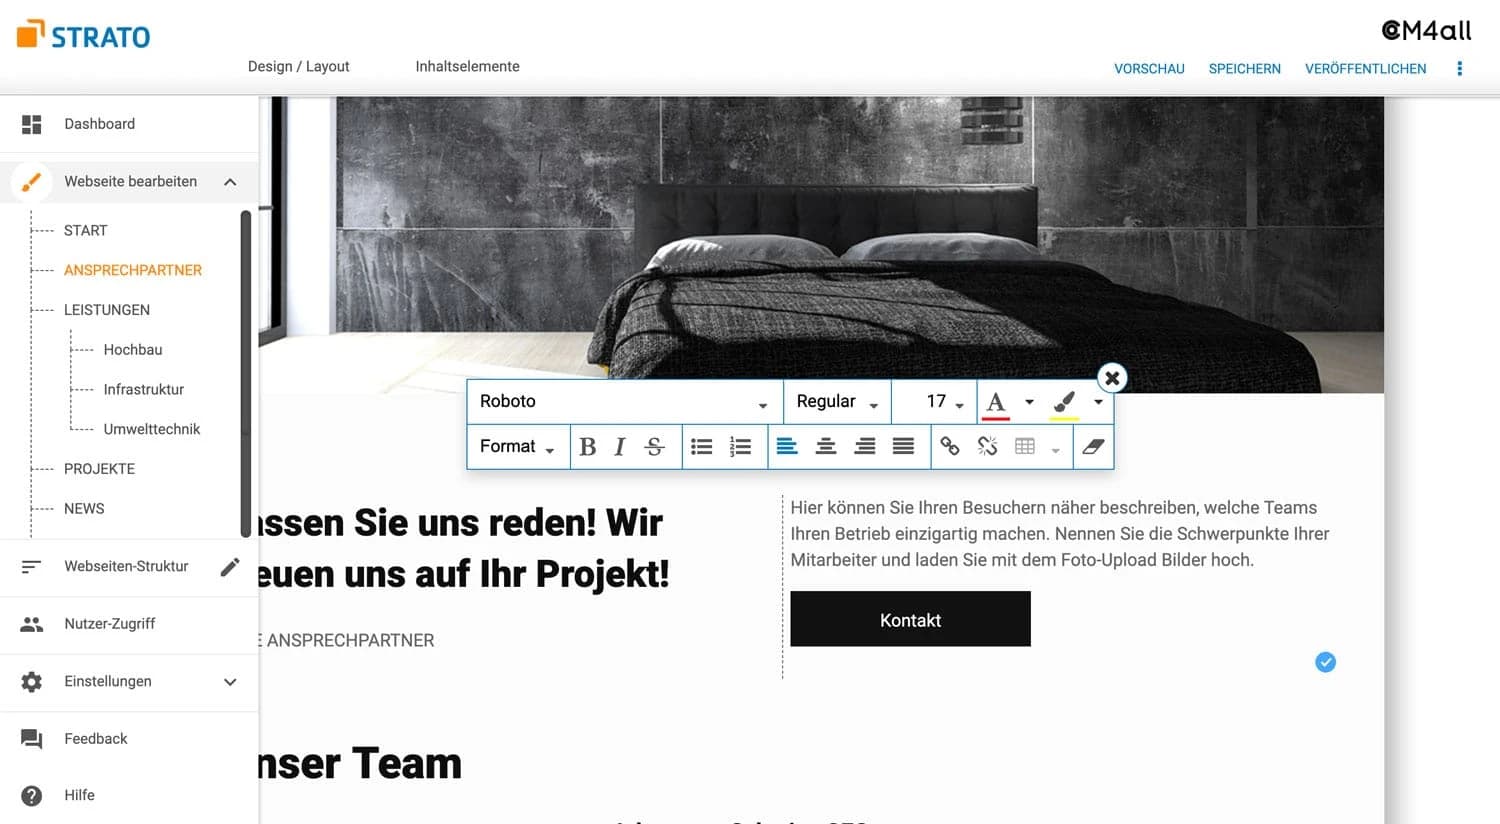Remove the hyperlink with the unlink icon
The image size is (1500, 824).
pos(987,446)
